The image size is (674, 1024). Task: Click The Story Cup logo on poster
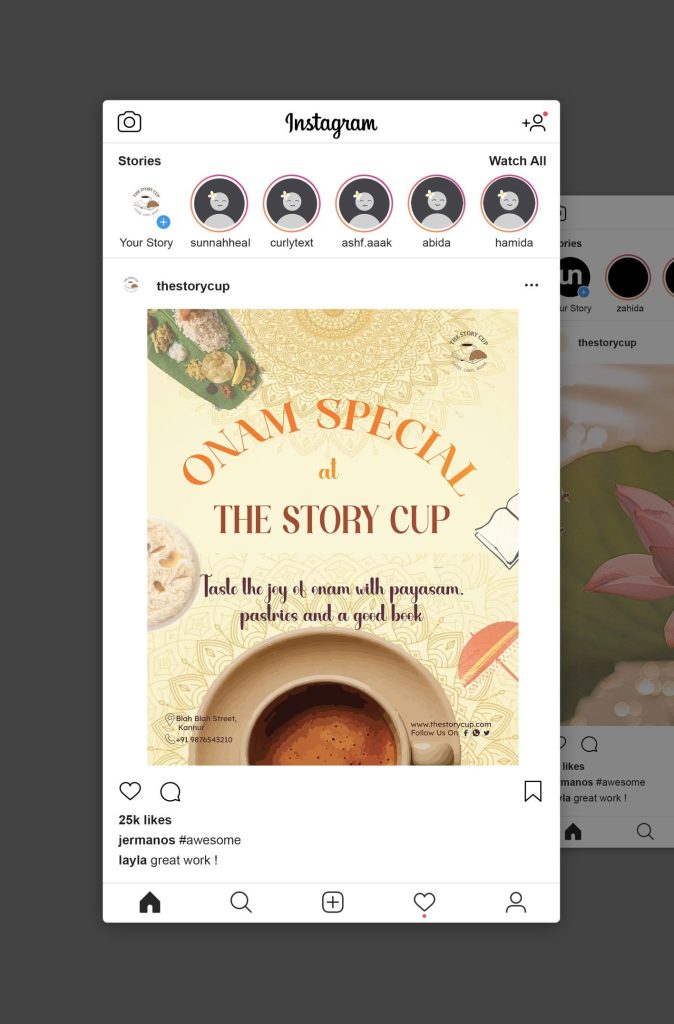pyautogui.click(x=469, y=352)
